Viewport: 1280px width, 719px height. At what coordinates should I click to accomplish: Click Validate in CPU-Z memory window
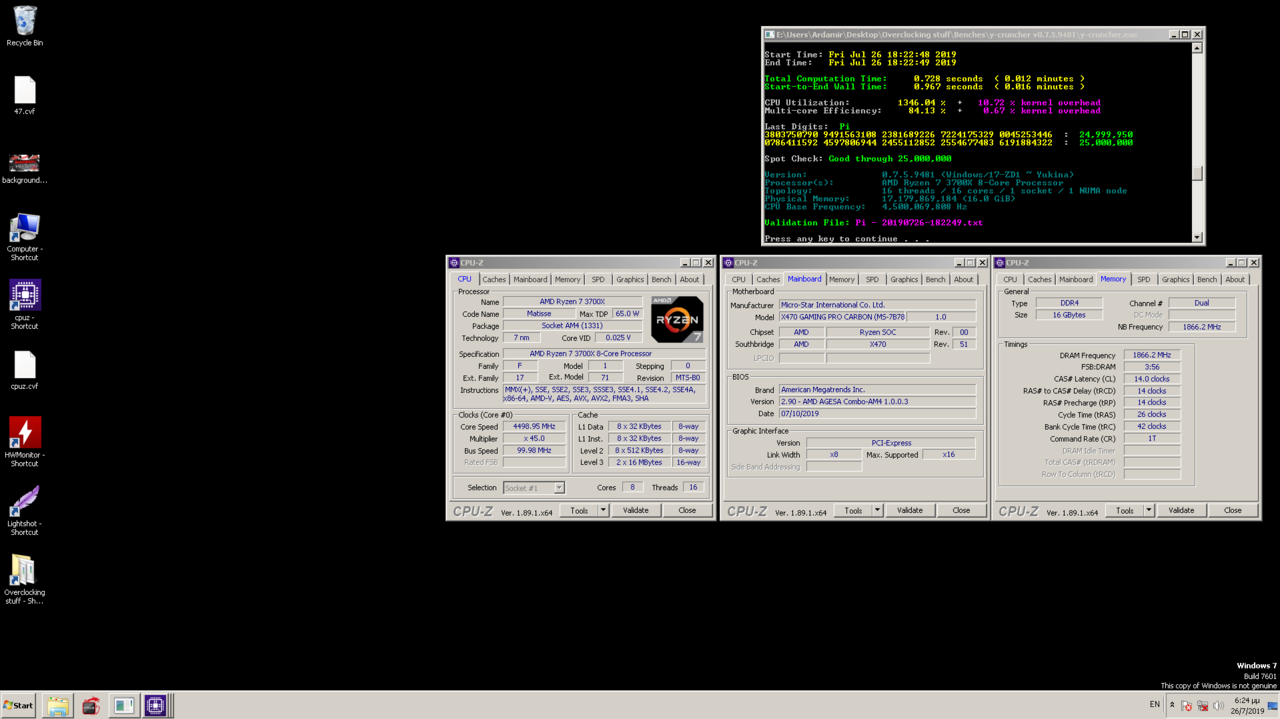point(1182,510)
